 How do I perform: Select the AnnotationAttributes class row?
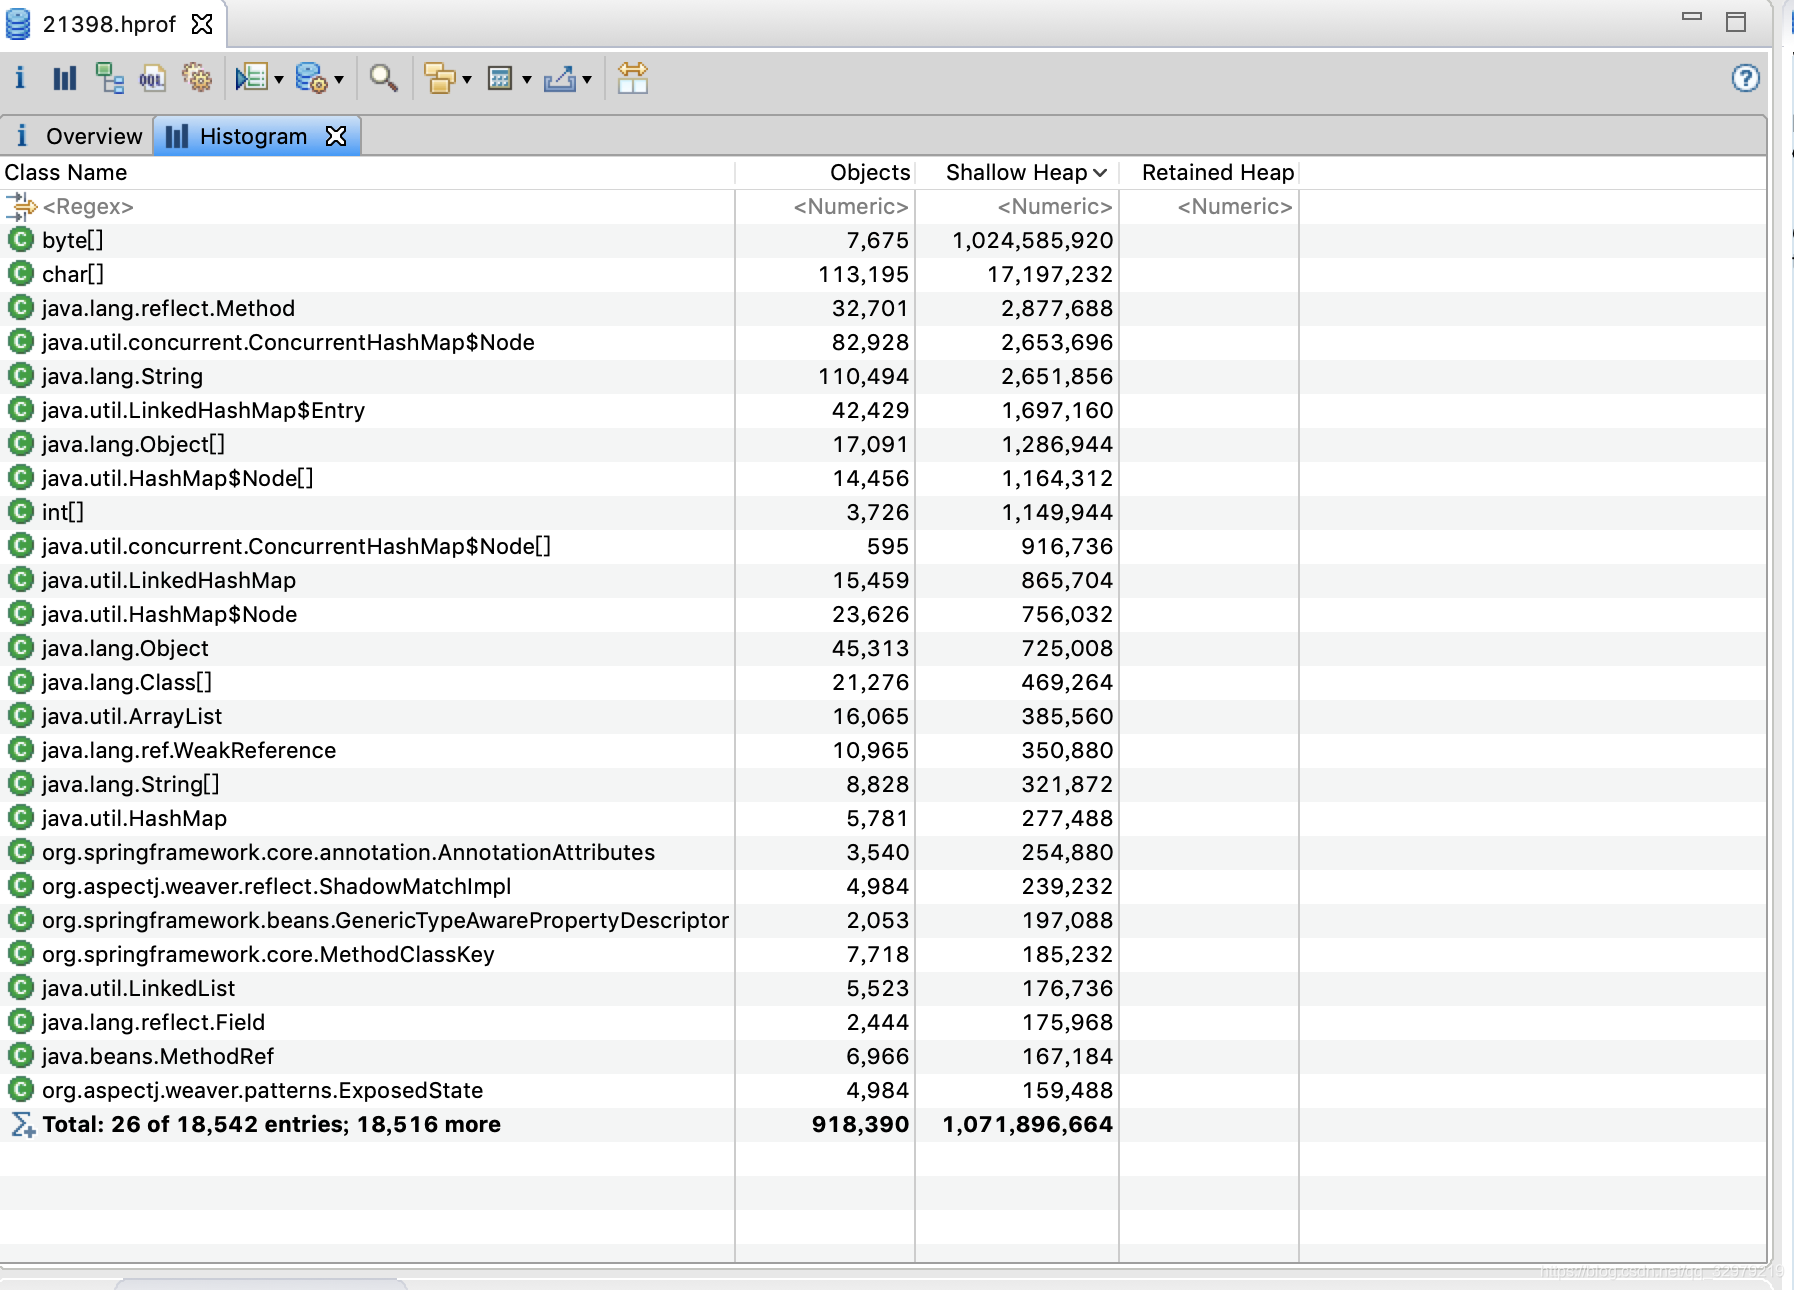click(x=883, y=853)
